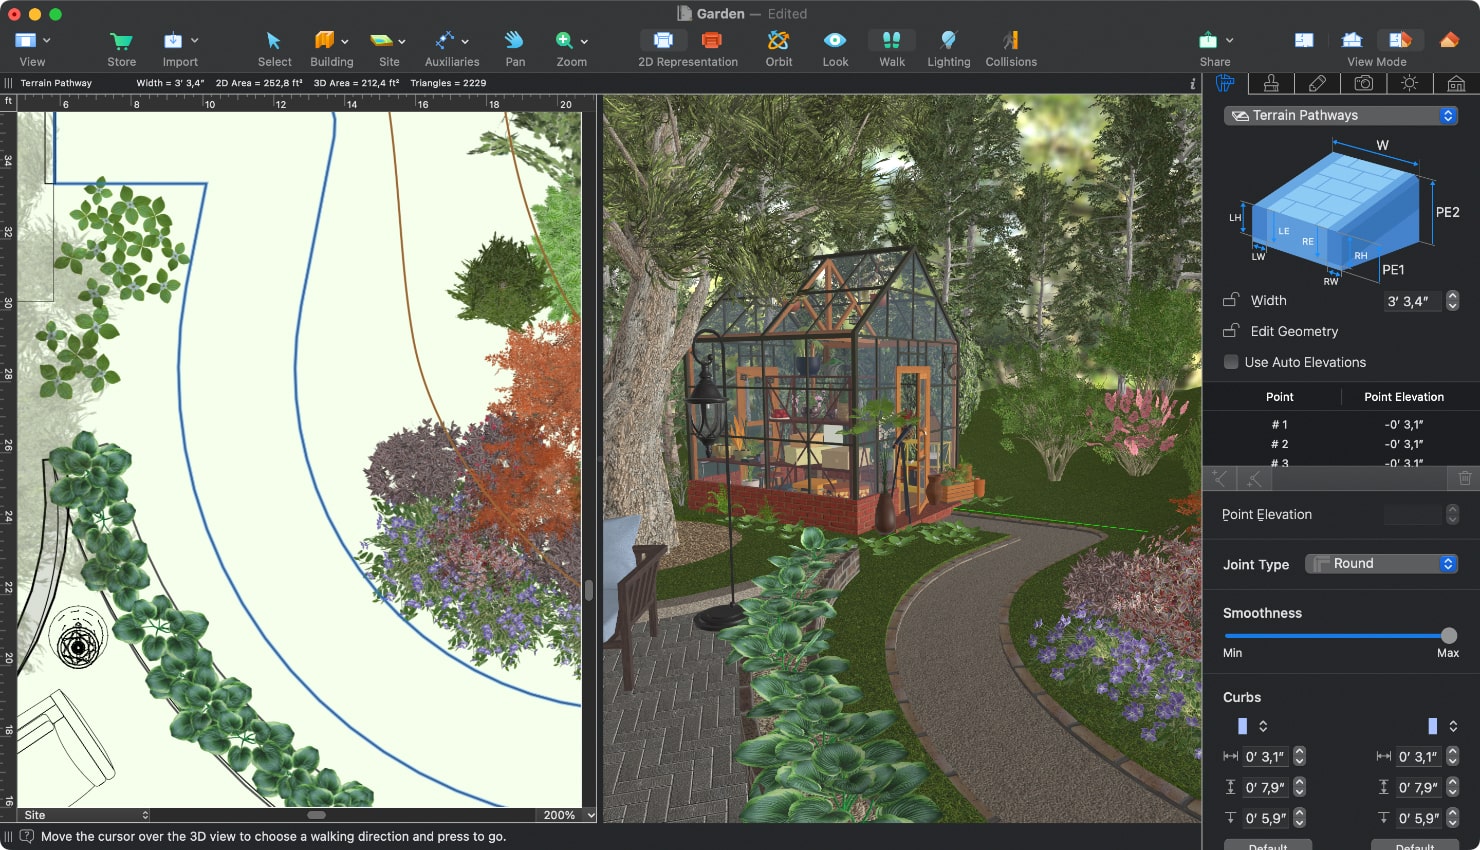Click the Point Elevation input field
Screen dimensions: 1480x850
(1414, 514)
